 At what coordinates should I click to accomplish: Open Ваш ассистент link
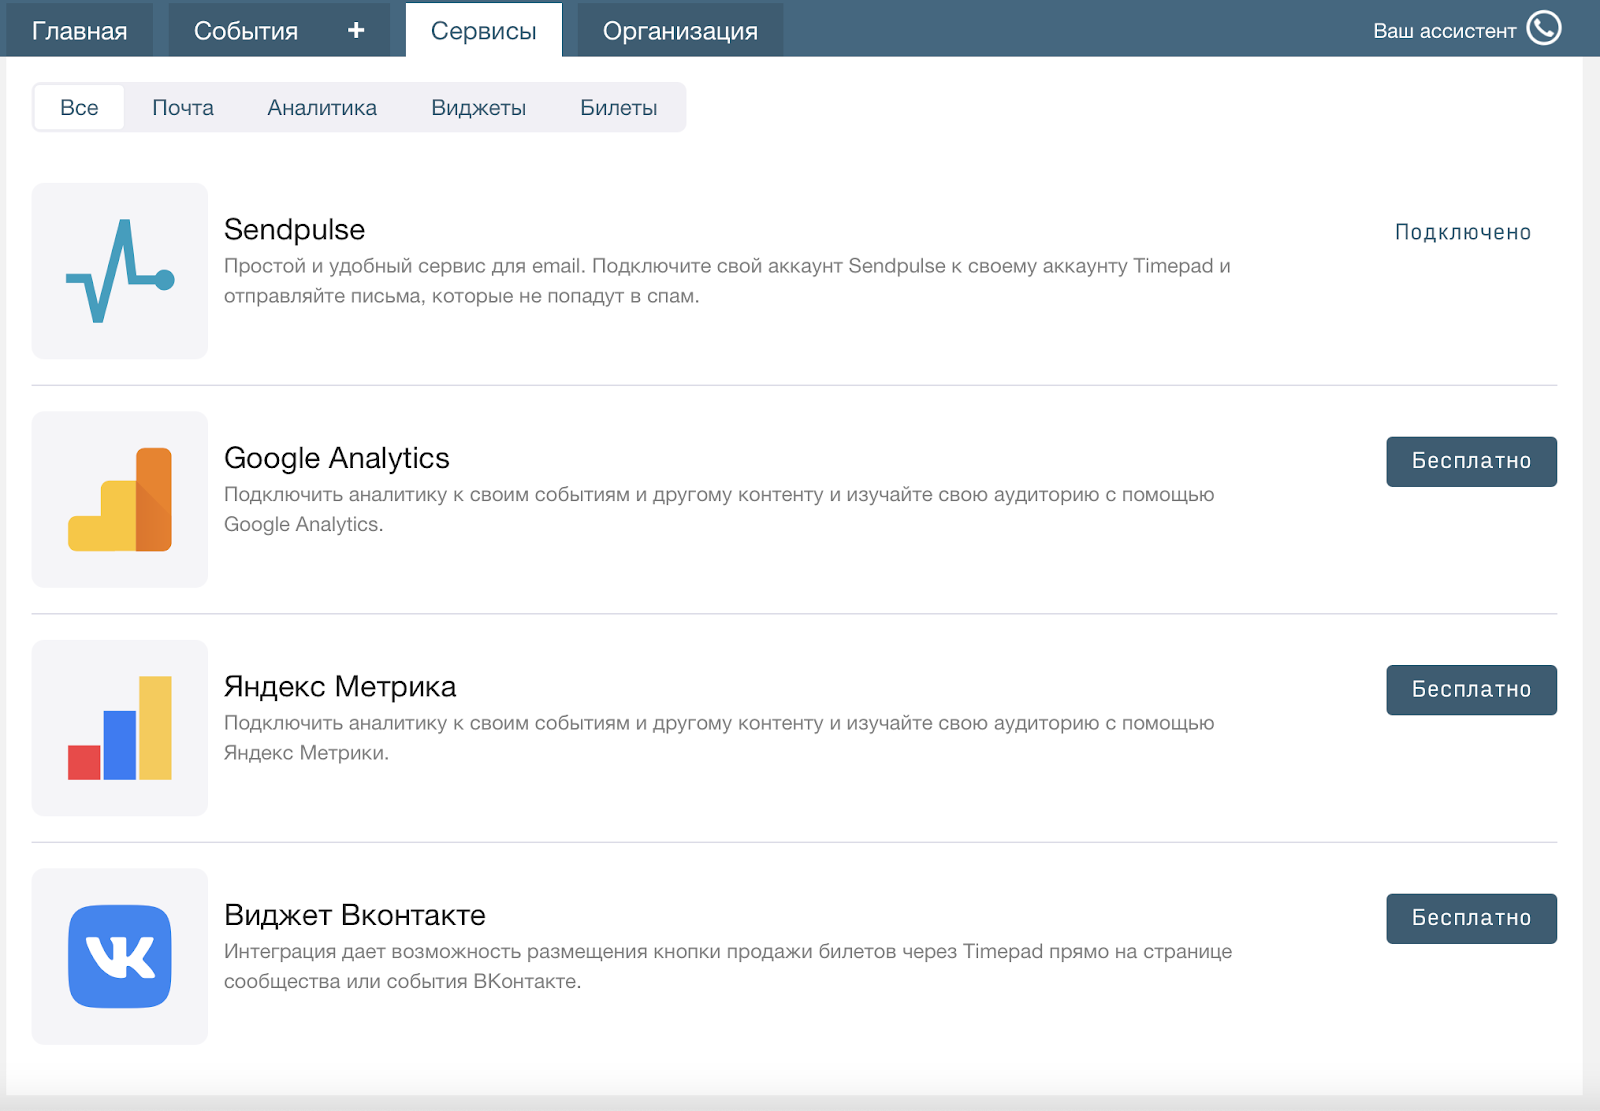pos(1444,31)
